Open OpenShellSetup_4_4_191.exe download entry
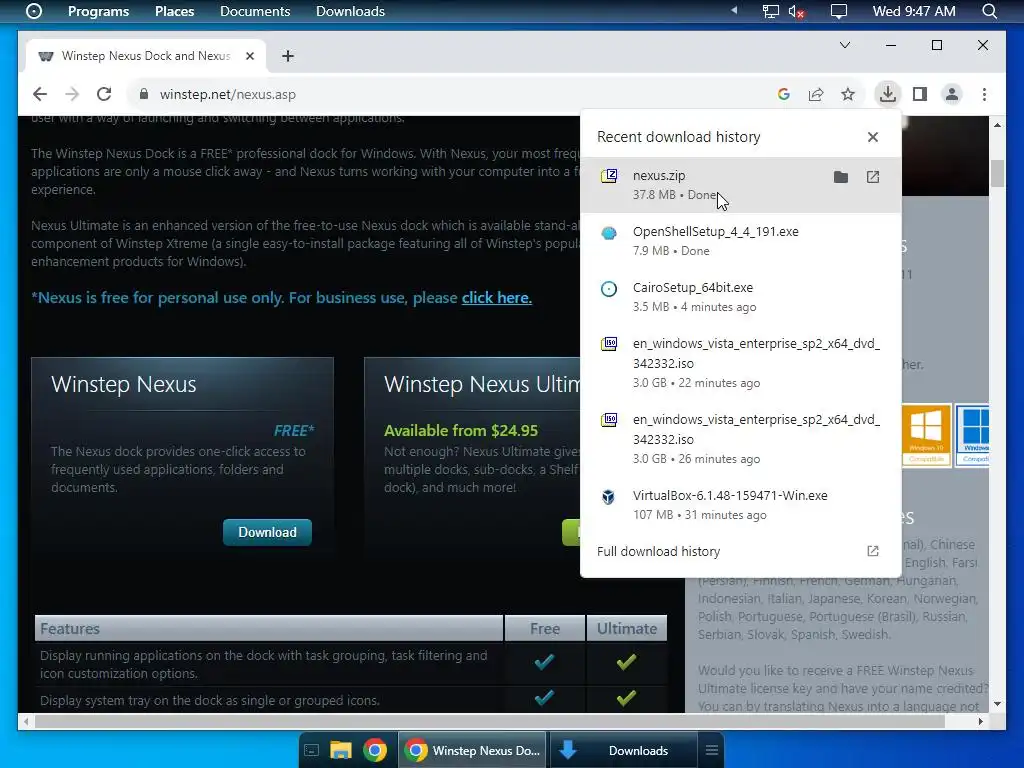This screenshot has width=1024, height=768. click(x=741, y=241)
